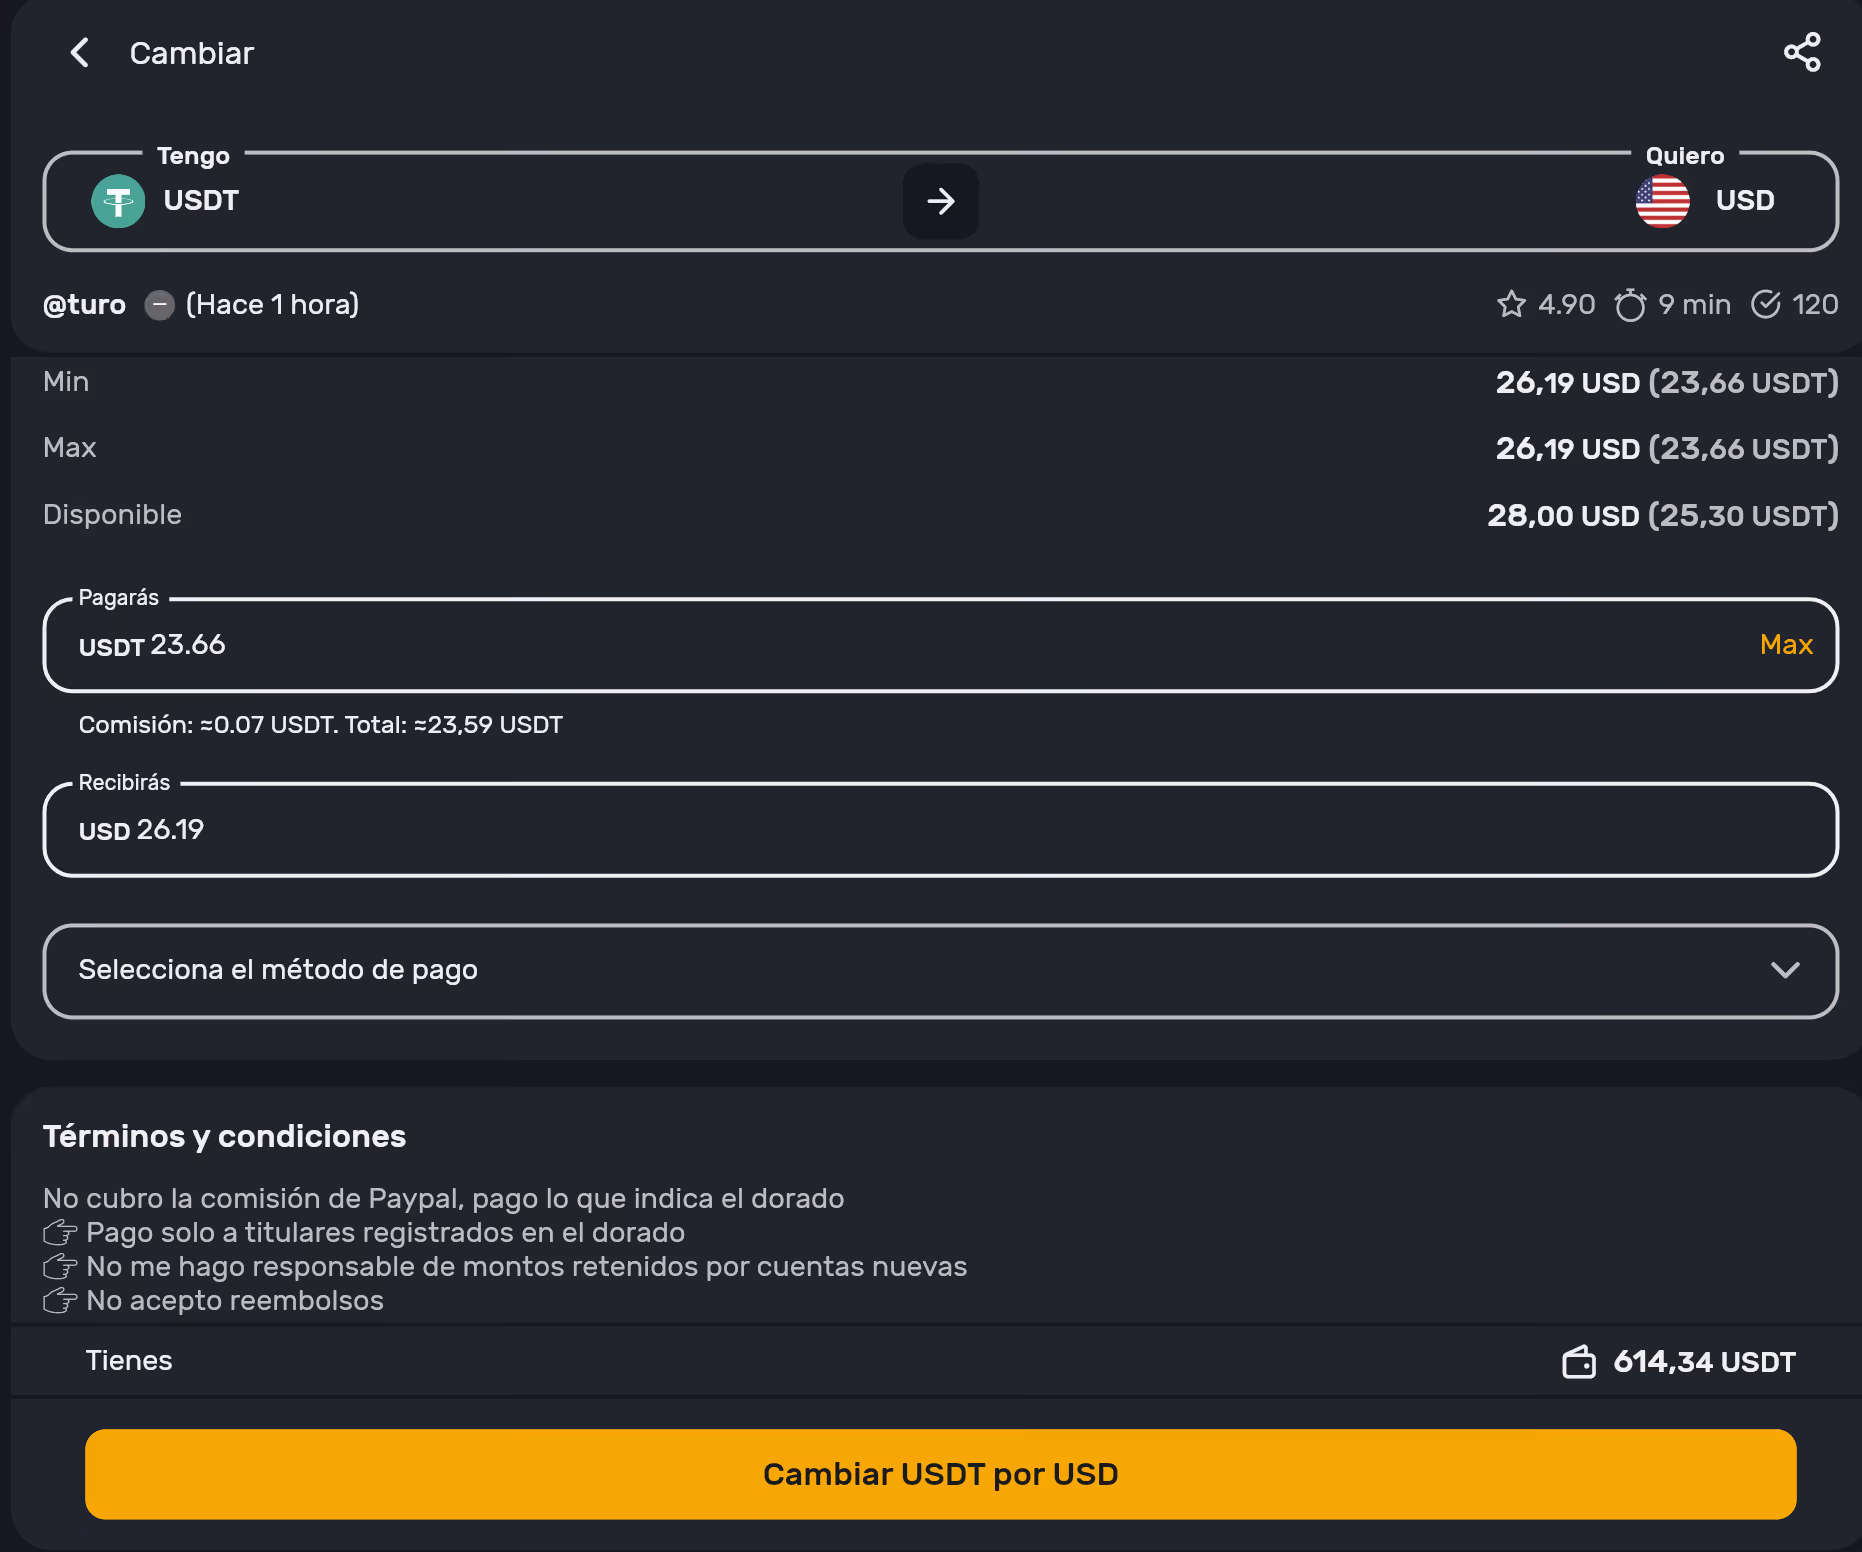Swap currencies with the center arrow button
The height and width of the screenshot is (1552, 1862).
click(x=940, y=201)
